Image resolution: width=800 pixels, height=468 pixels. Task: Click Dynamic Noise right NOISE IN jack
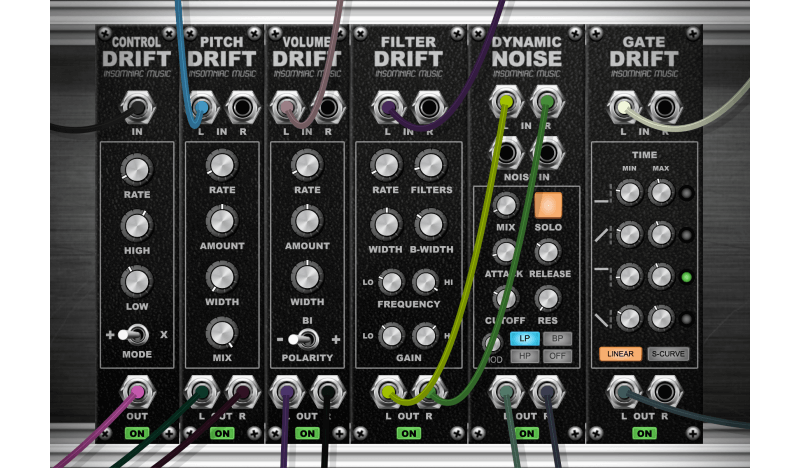pyautogui.click(x=547, y=152)
